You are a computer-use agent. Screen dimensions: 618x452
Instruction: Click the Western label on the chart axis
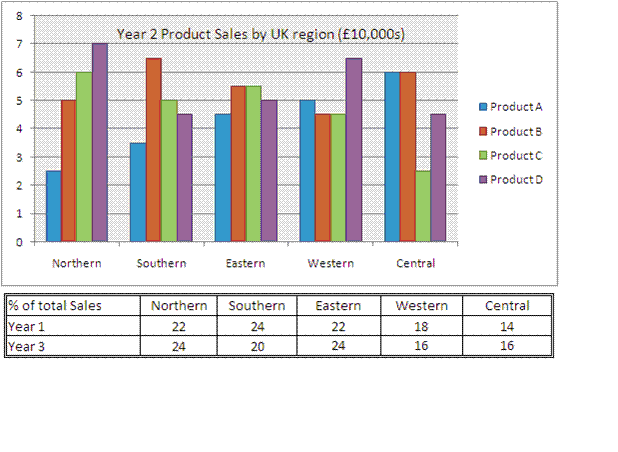tap(330, 263)
